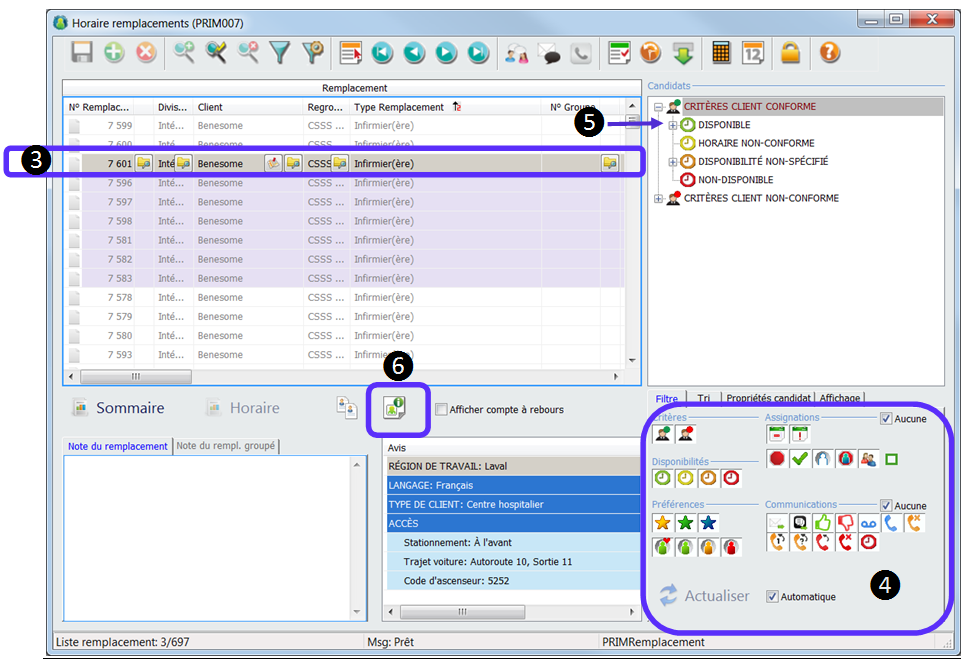Click the Type Remplacement column header
Image resolution: width=971 pixels, height=665 pixels.
click(x=398, y=107)
